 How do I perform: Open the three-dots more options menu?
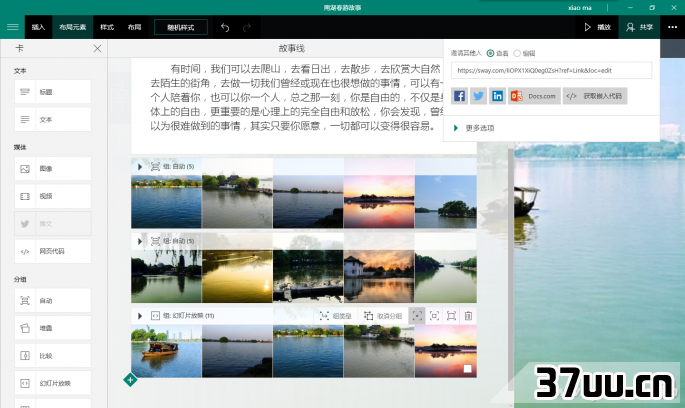672,27
